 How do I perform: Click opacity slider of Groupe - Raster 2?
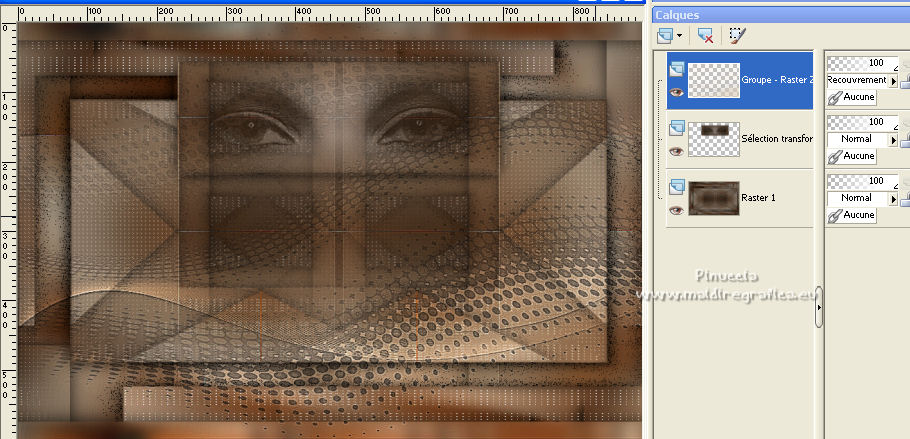click(862, 63)
